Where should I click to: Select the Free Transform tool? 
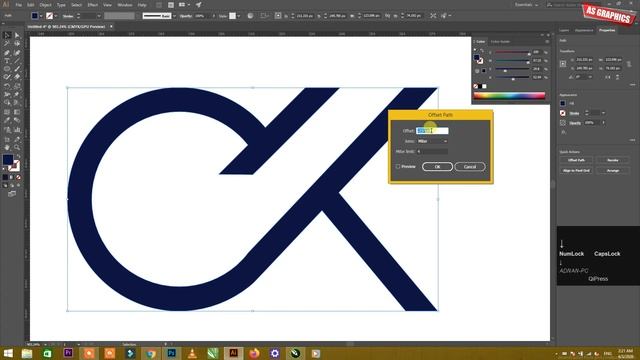click(17, 94)
